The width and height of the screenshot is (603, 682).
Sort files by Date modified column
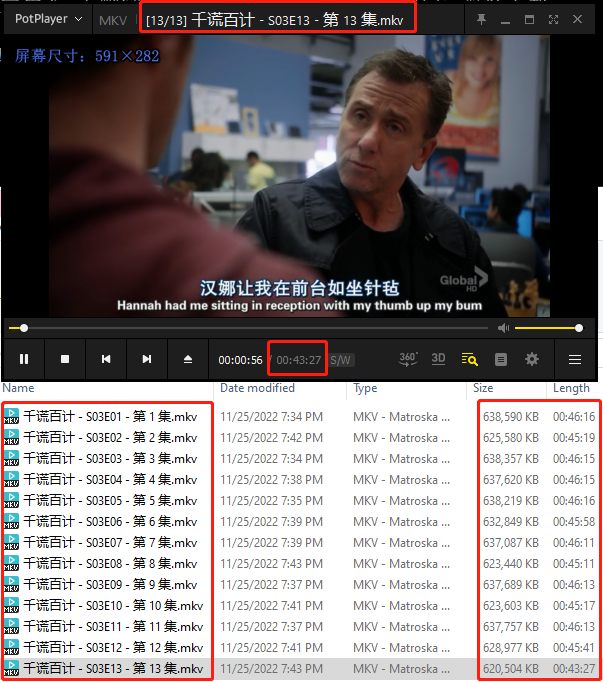[257, 388]
